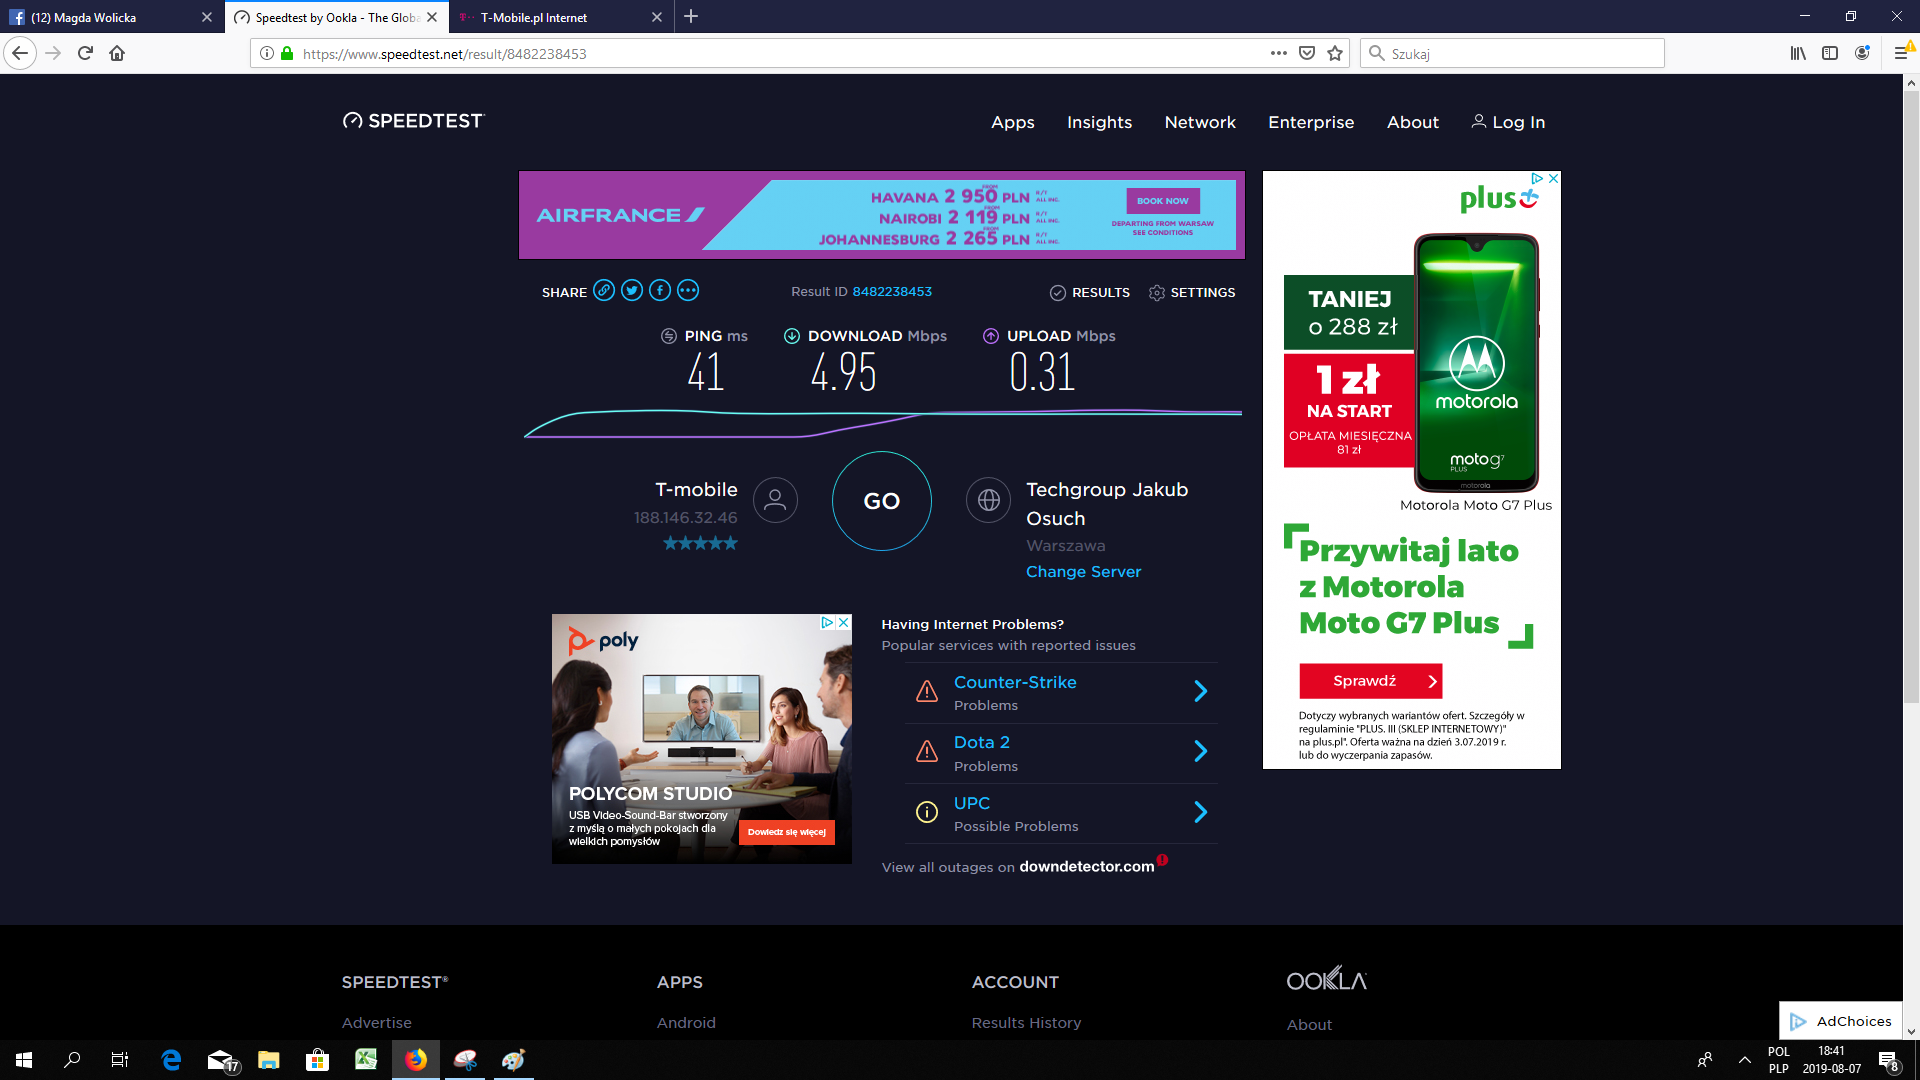Show site information icon
This screenshot has height=1080, width=1920.
[x=267, y=53]
